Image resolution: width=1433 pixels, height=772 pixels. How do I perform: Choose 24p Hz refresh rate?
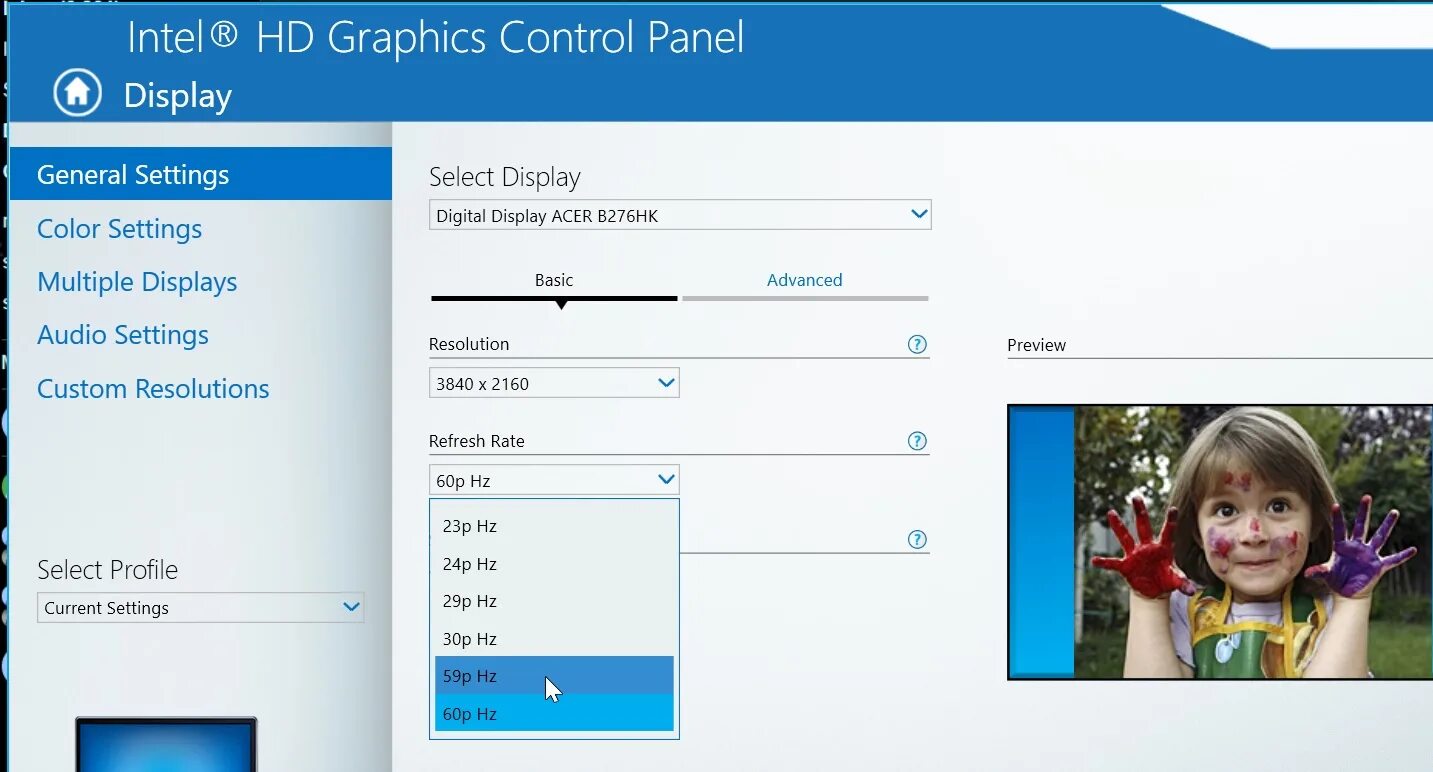pos(554,564)
